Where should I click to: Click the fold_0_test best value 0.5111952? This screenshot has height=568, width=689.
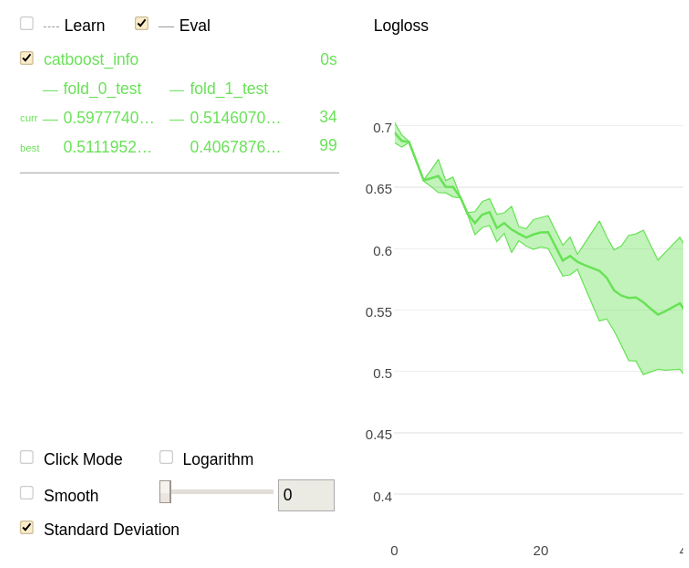[x=108, y=147]
